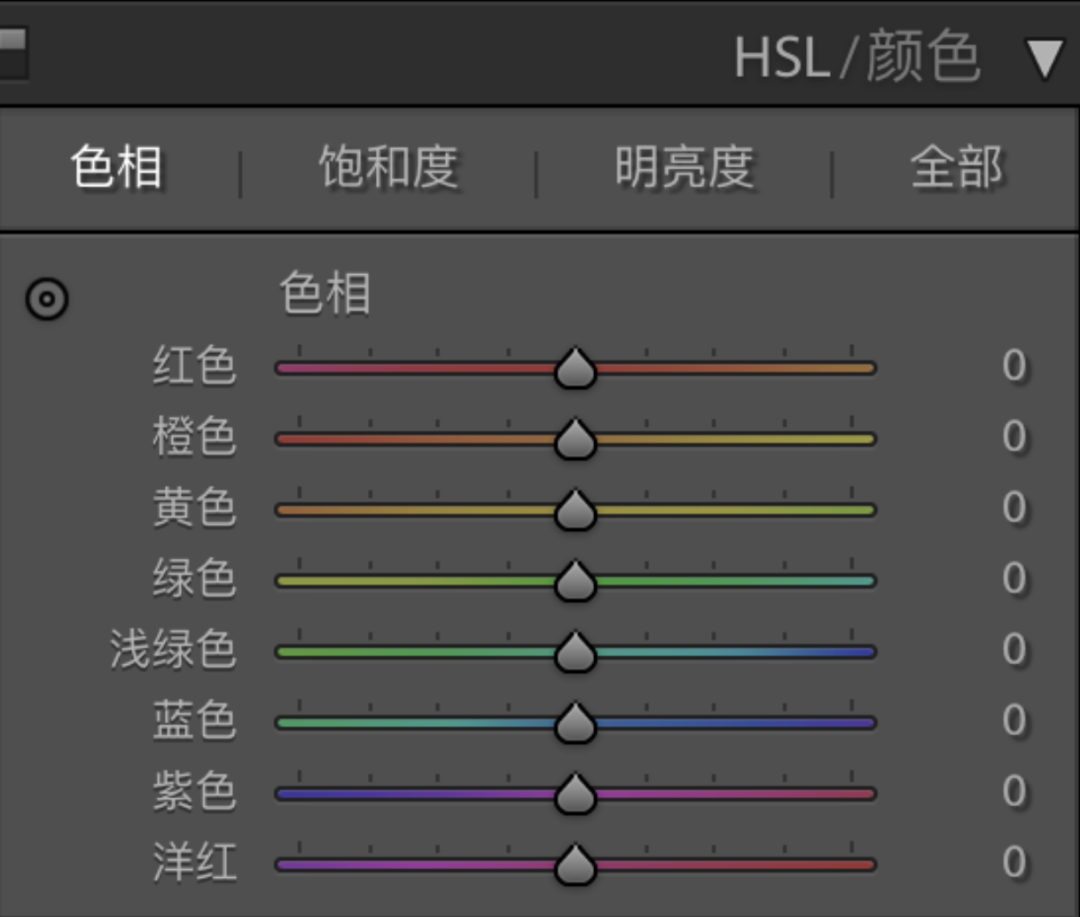Switch to the 饱和度 tab

388,167
